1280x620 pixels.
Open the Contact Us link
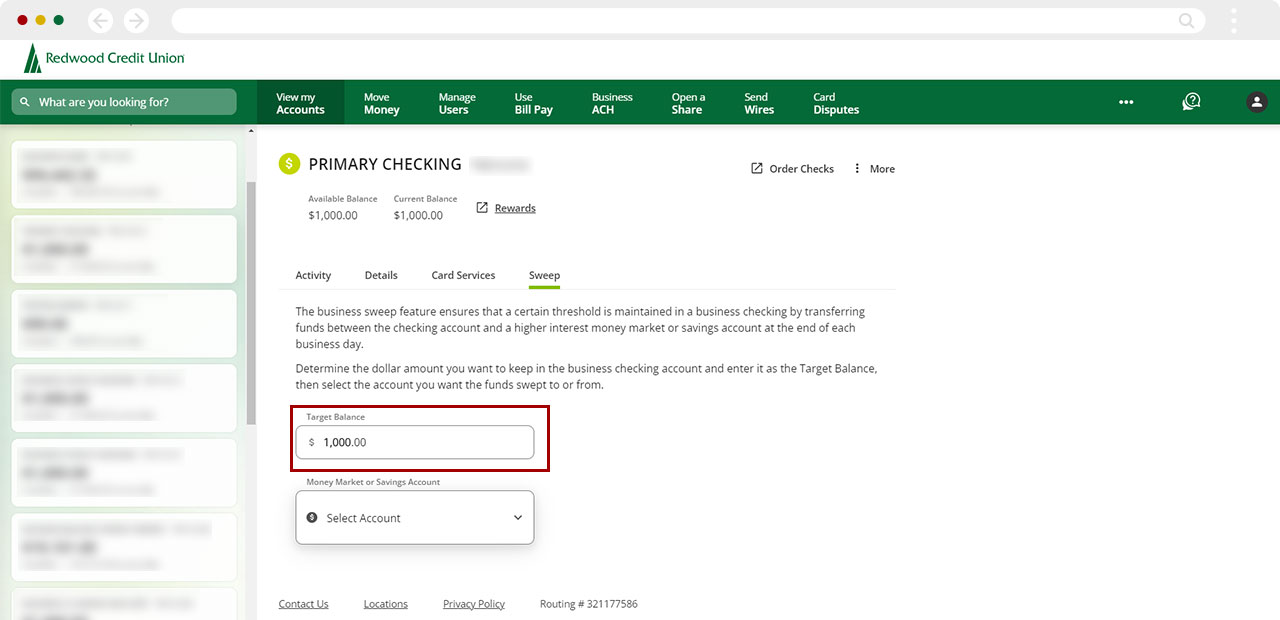(x=303, y=604)
